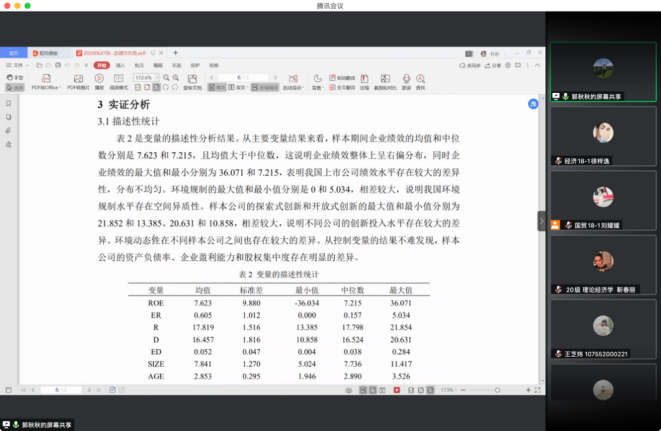This screenshot has width=661, height=431.
Task: Click the zoom slider handle in status bar
Action: click(x=497, y=390)
